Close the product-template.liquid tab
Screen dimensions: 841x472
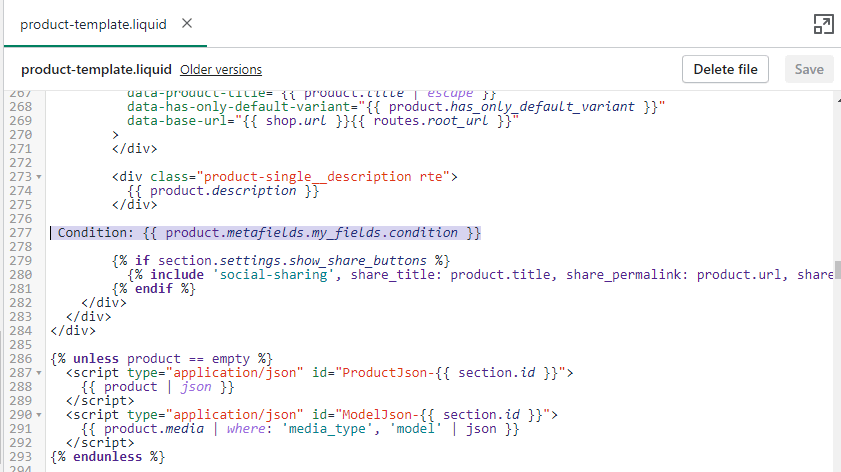click(187, 24)
